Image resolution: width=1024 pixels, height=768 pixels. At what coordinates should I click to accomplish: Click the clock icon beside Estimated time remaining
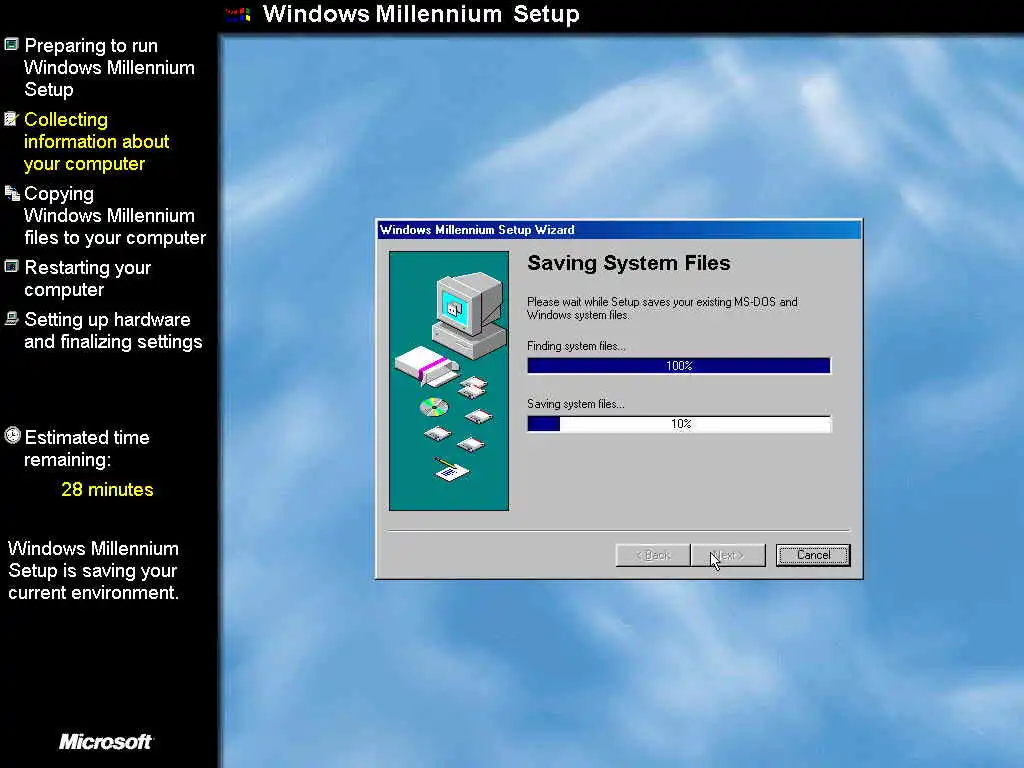point(12,436)
